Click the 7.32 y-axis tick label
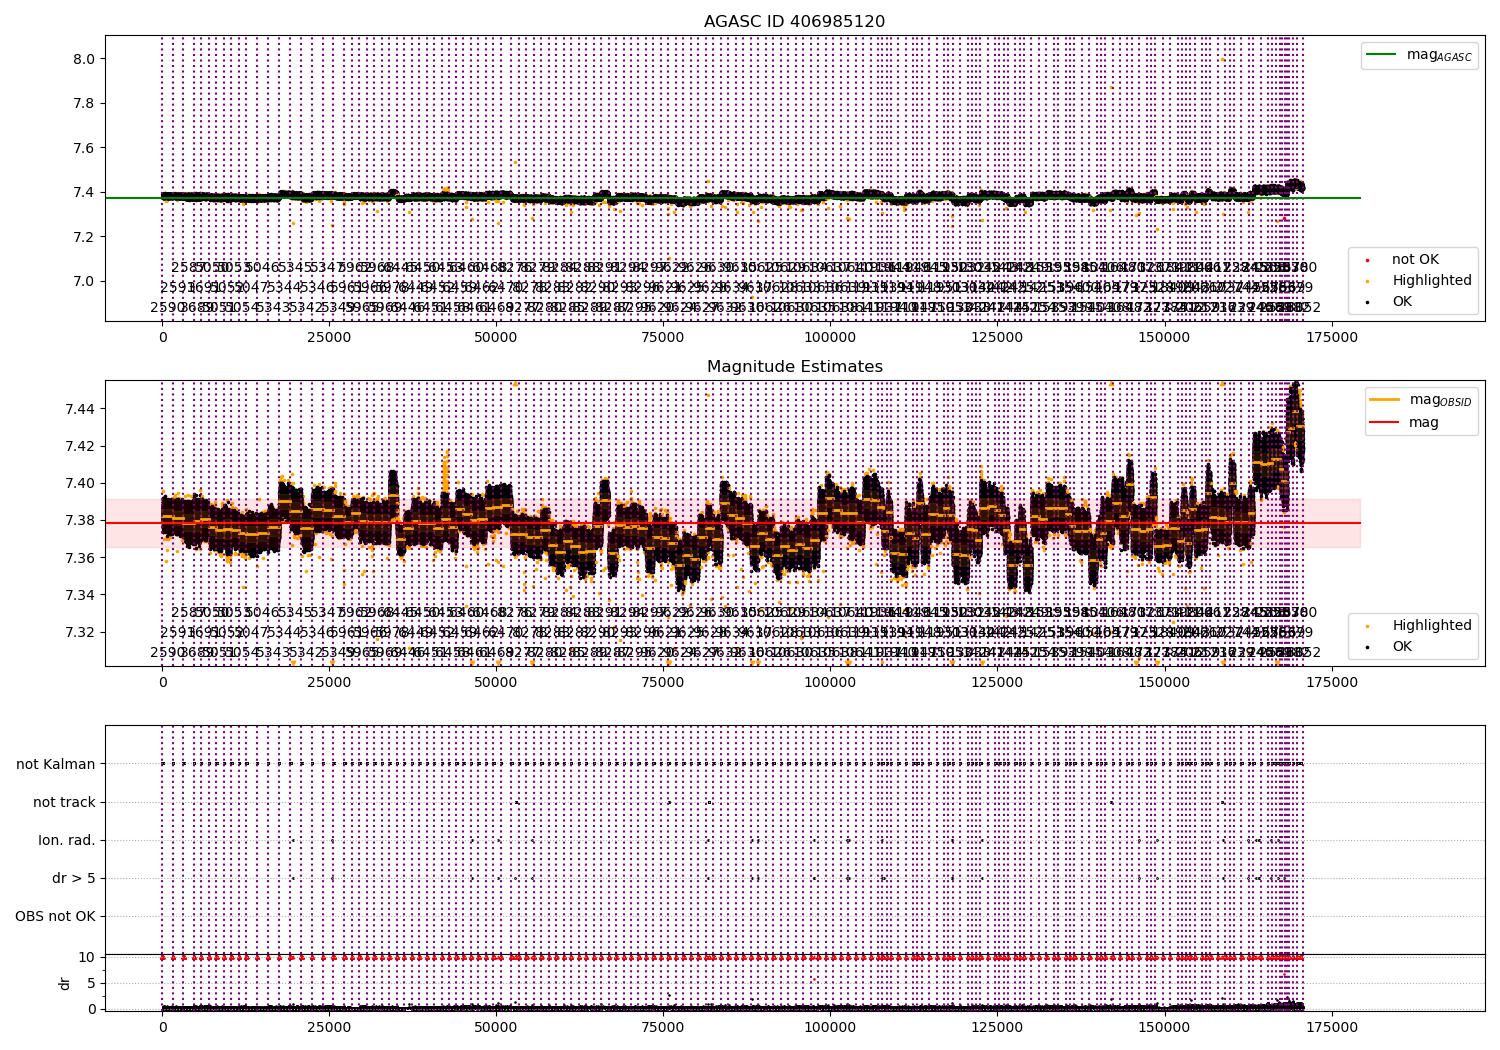Image resolution: width=1500 pixels, height=1050 pixels. click(80, 632)
